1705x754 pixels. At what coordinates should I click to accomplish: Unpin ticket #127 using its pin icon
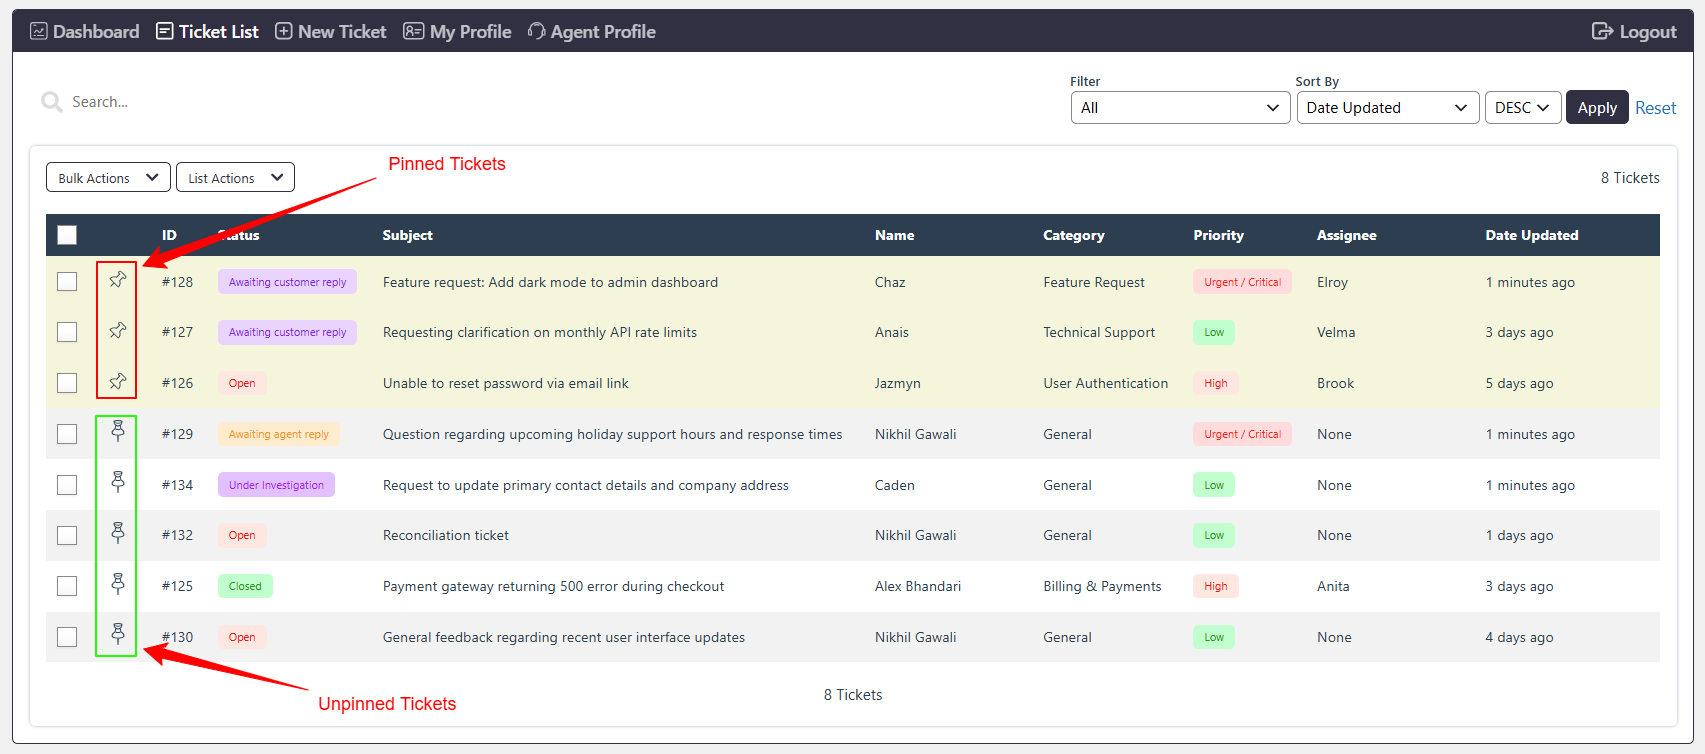pos(118,330)
